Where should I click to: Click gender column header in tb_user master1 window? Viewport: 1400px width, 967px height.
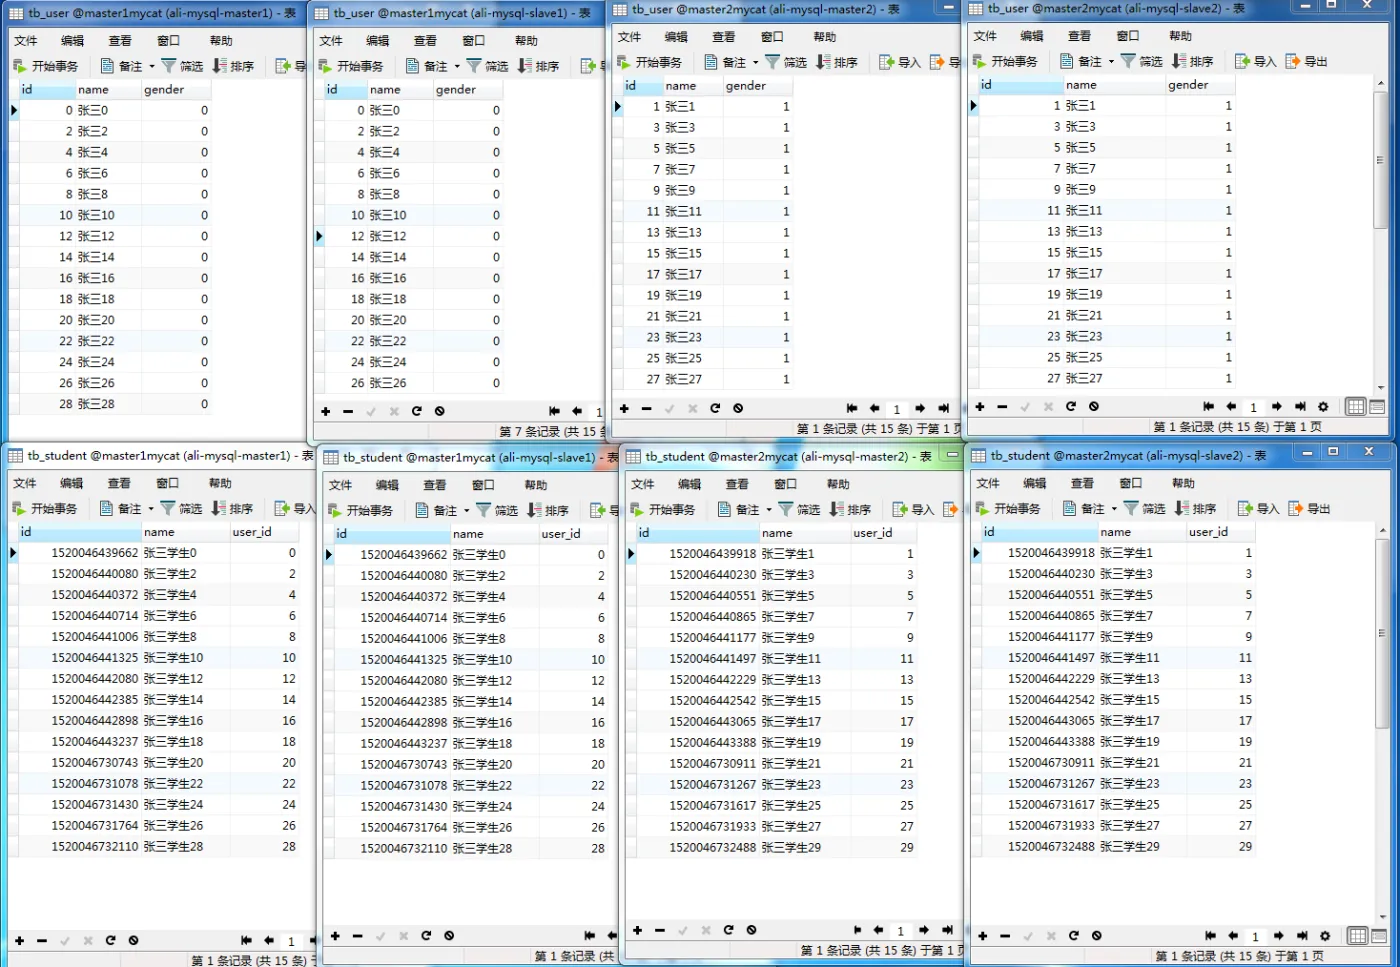tap(177, 89)
